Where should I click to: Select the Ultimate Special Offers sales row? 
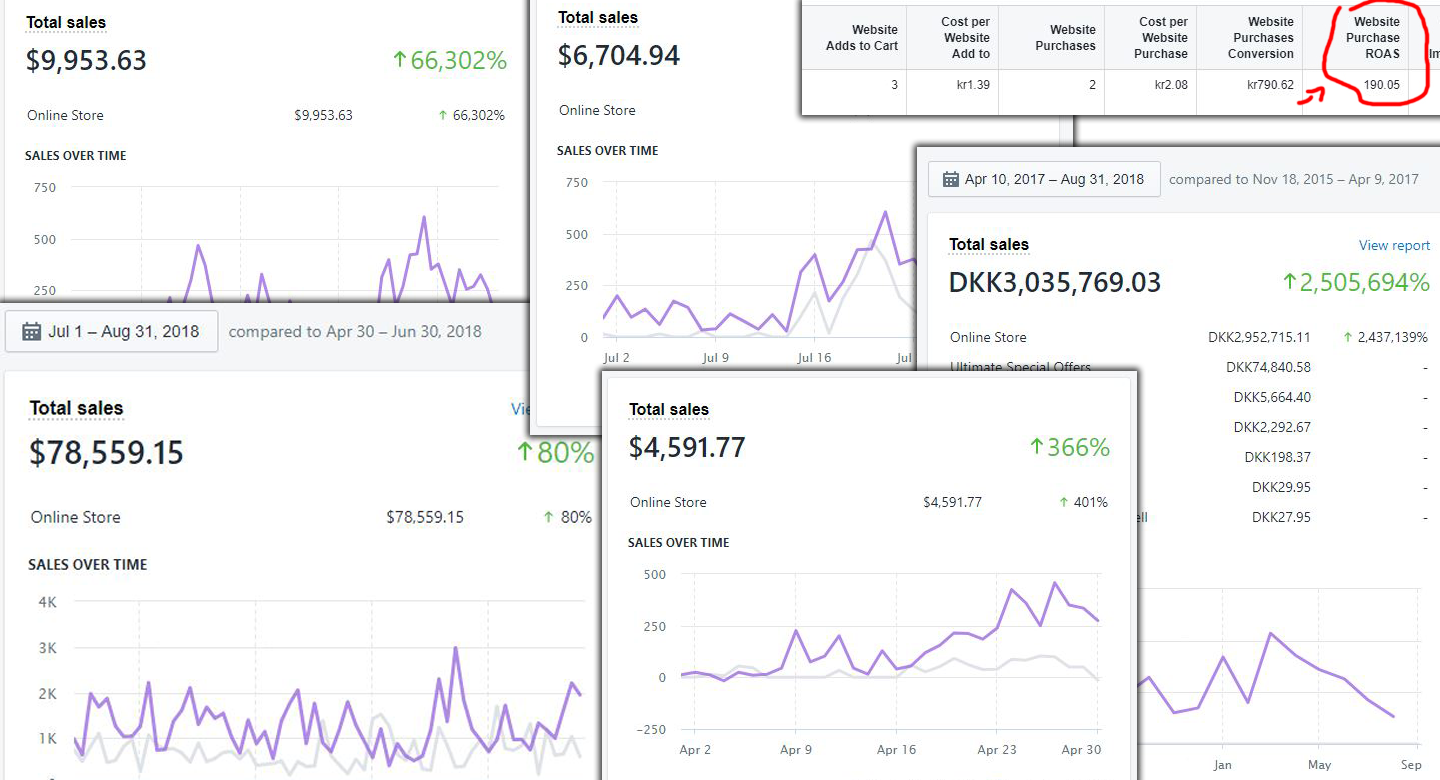(1020, 367)
